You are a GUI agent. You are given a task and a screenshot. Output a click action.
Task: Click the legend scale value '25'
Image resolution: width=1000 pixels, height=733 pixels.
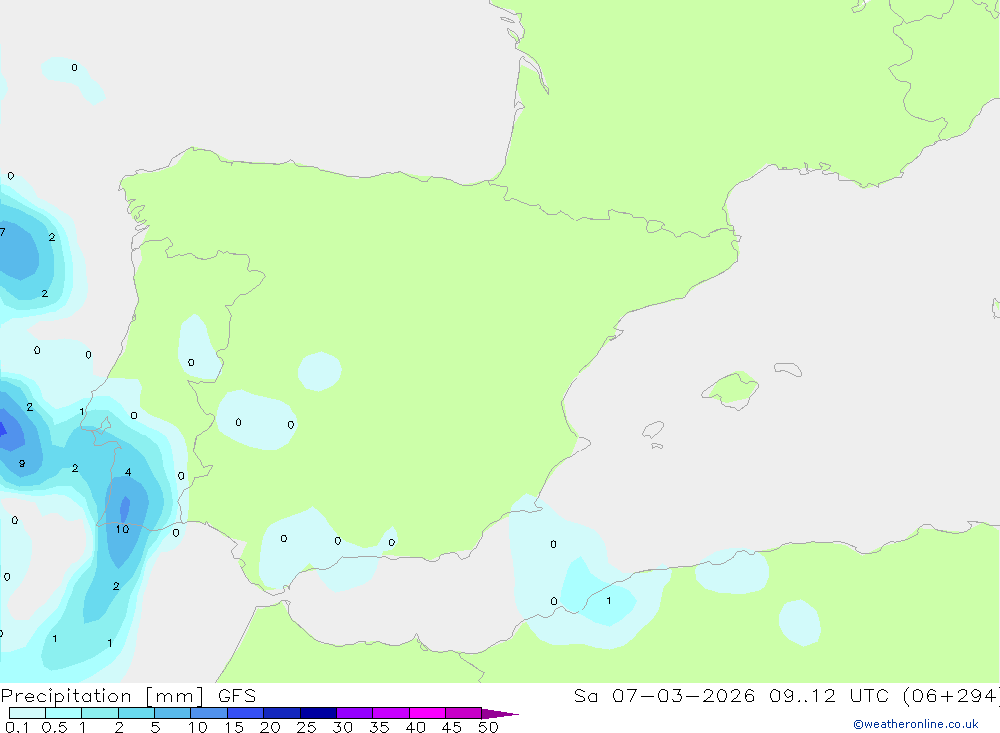click(x=306, y=727)
